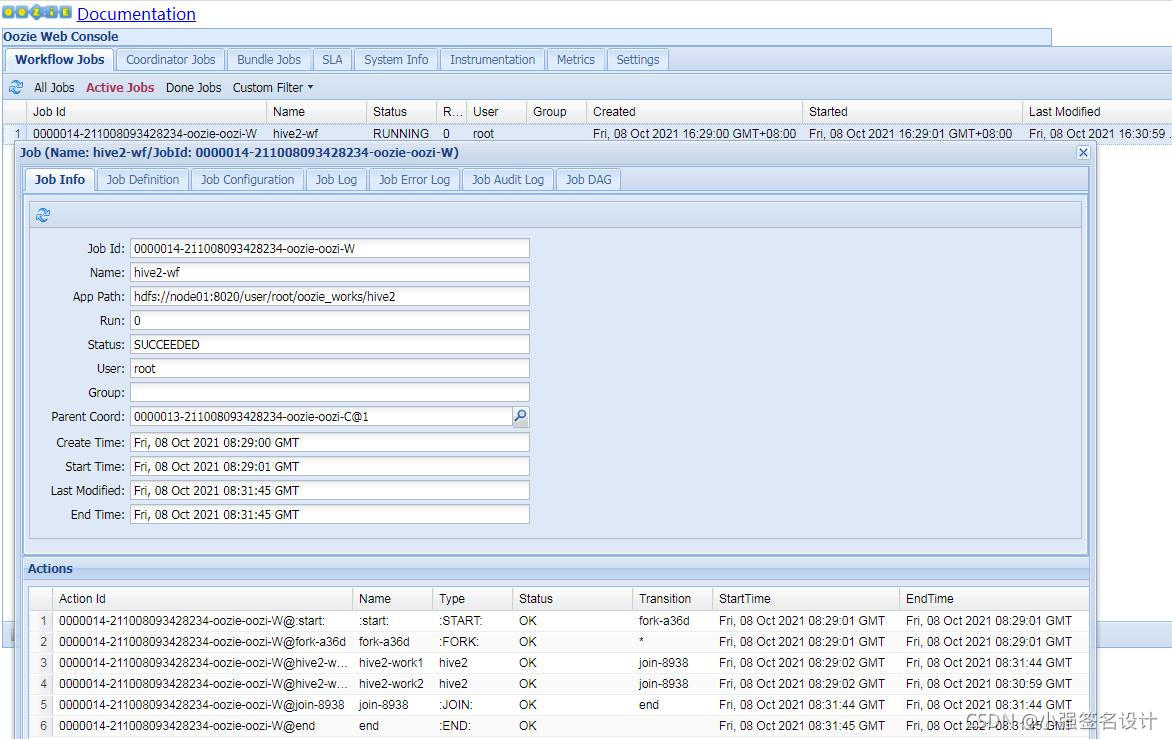Click the empty Group field
The width and height of the screenshot is (1172, 739).
point(330,392)
